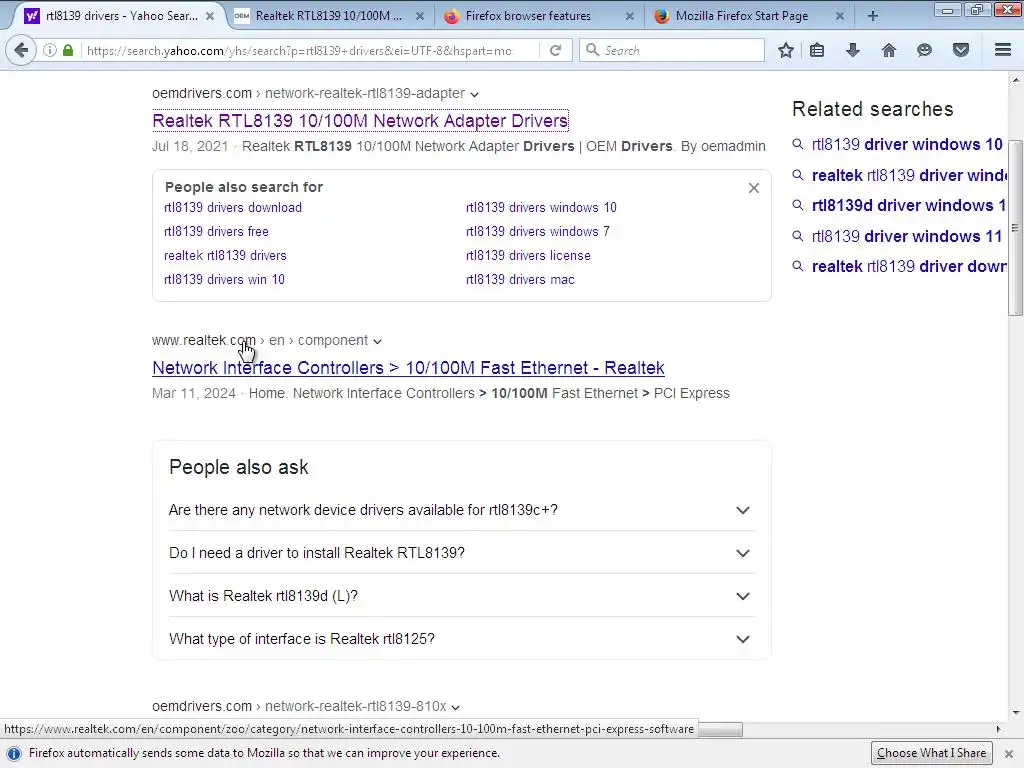Reload the page with the refresh icon
The height and width of the screenshot is (768, 1024).
pyautogui.click(x=555, y=50)
